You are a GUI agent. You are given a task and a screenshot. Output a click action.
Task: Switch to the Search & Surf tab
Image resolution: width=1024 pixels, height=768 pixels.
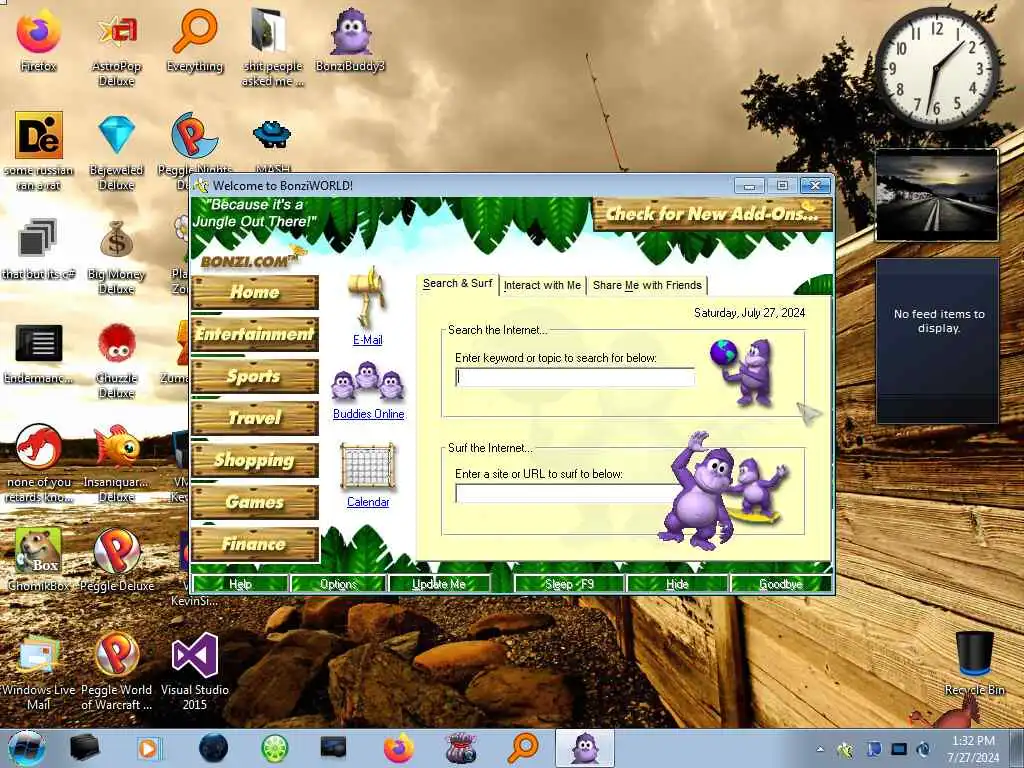(457, 284)
